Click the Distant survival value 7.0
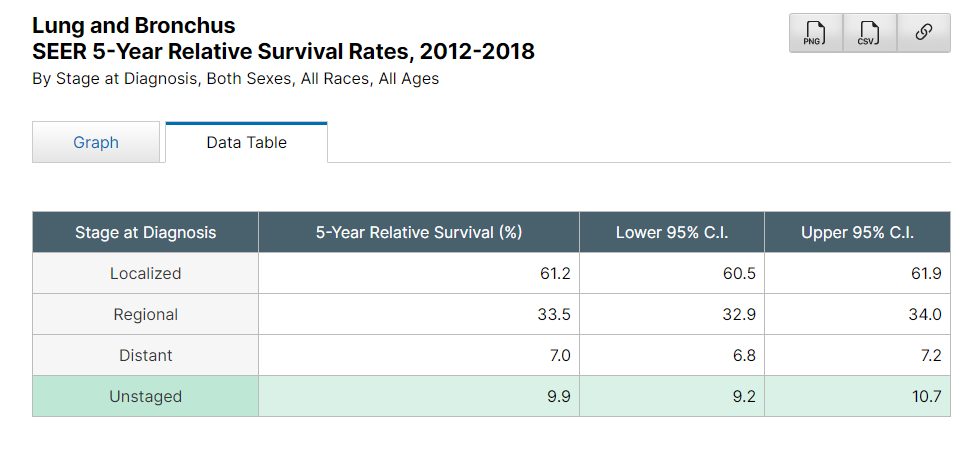 559,355
